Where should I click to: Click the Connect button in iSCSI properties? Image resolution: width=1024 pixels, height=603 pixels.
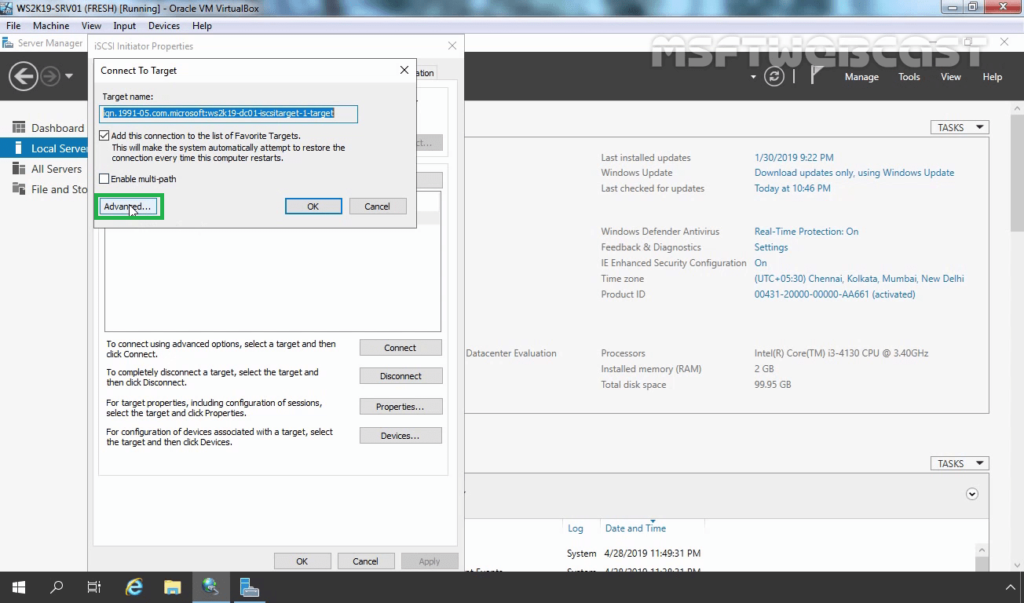[x=400, y=348]
